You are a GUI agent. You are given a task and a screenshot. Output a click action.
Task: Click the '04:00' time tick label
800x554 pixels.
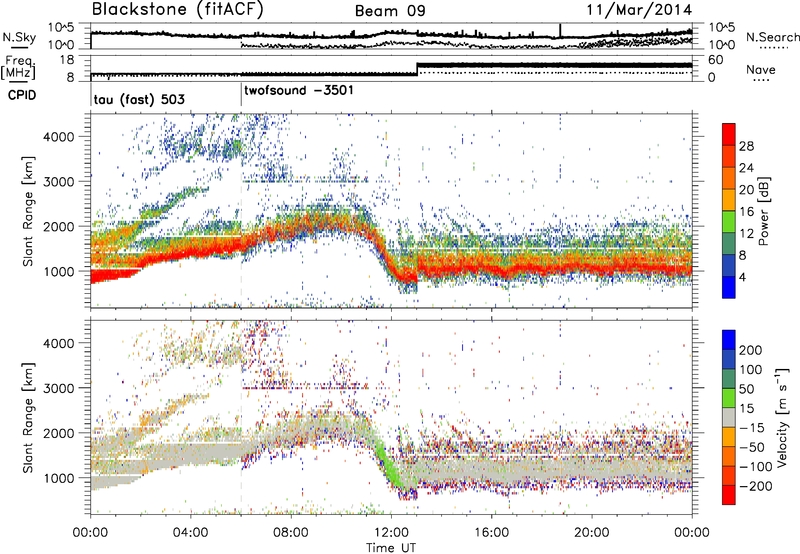[191, 533]
